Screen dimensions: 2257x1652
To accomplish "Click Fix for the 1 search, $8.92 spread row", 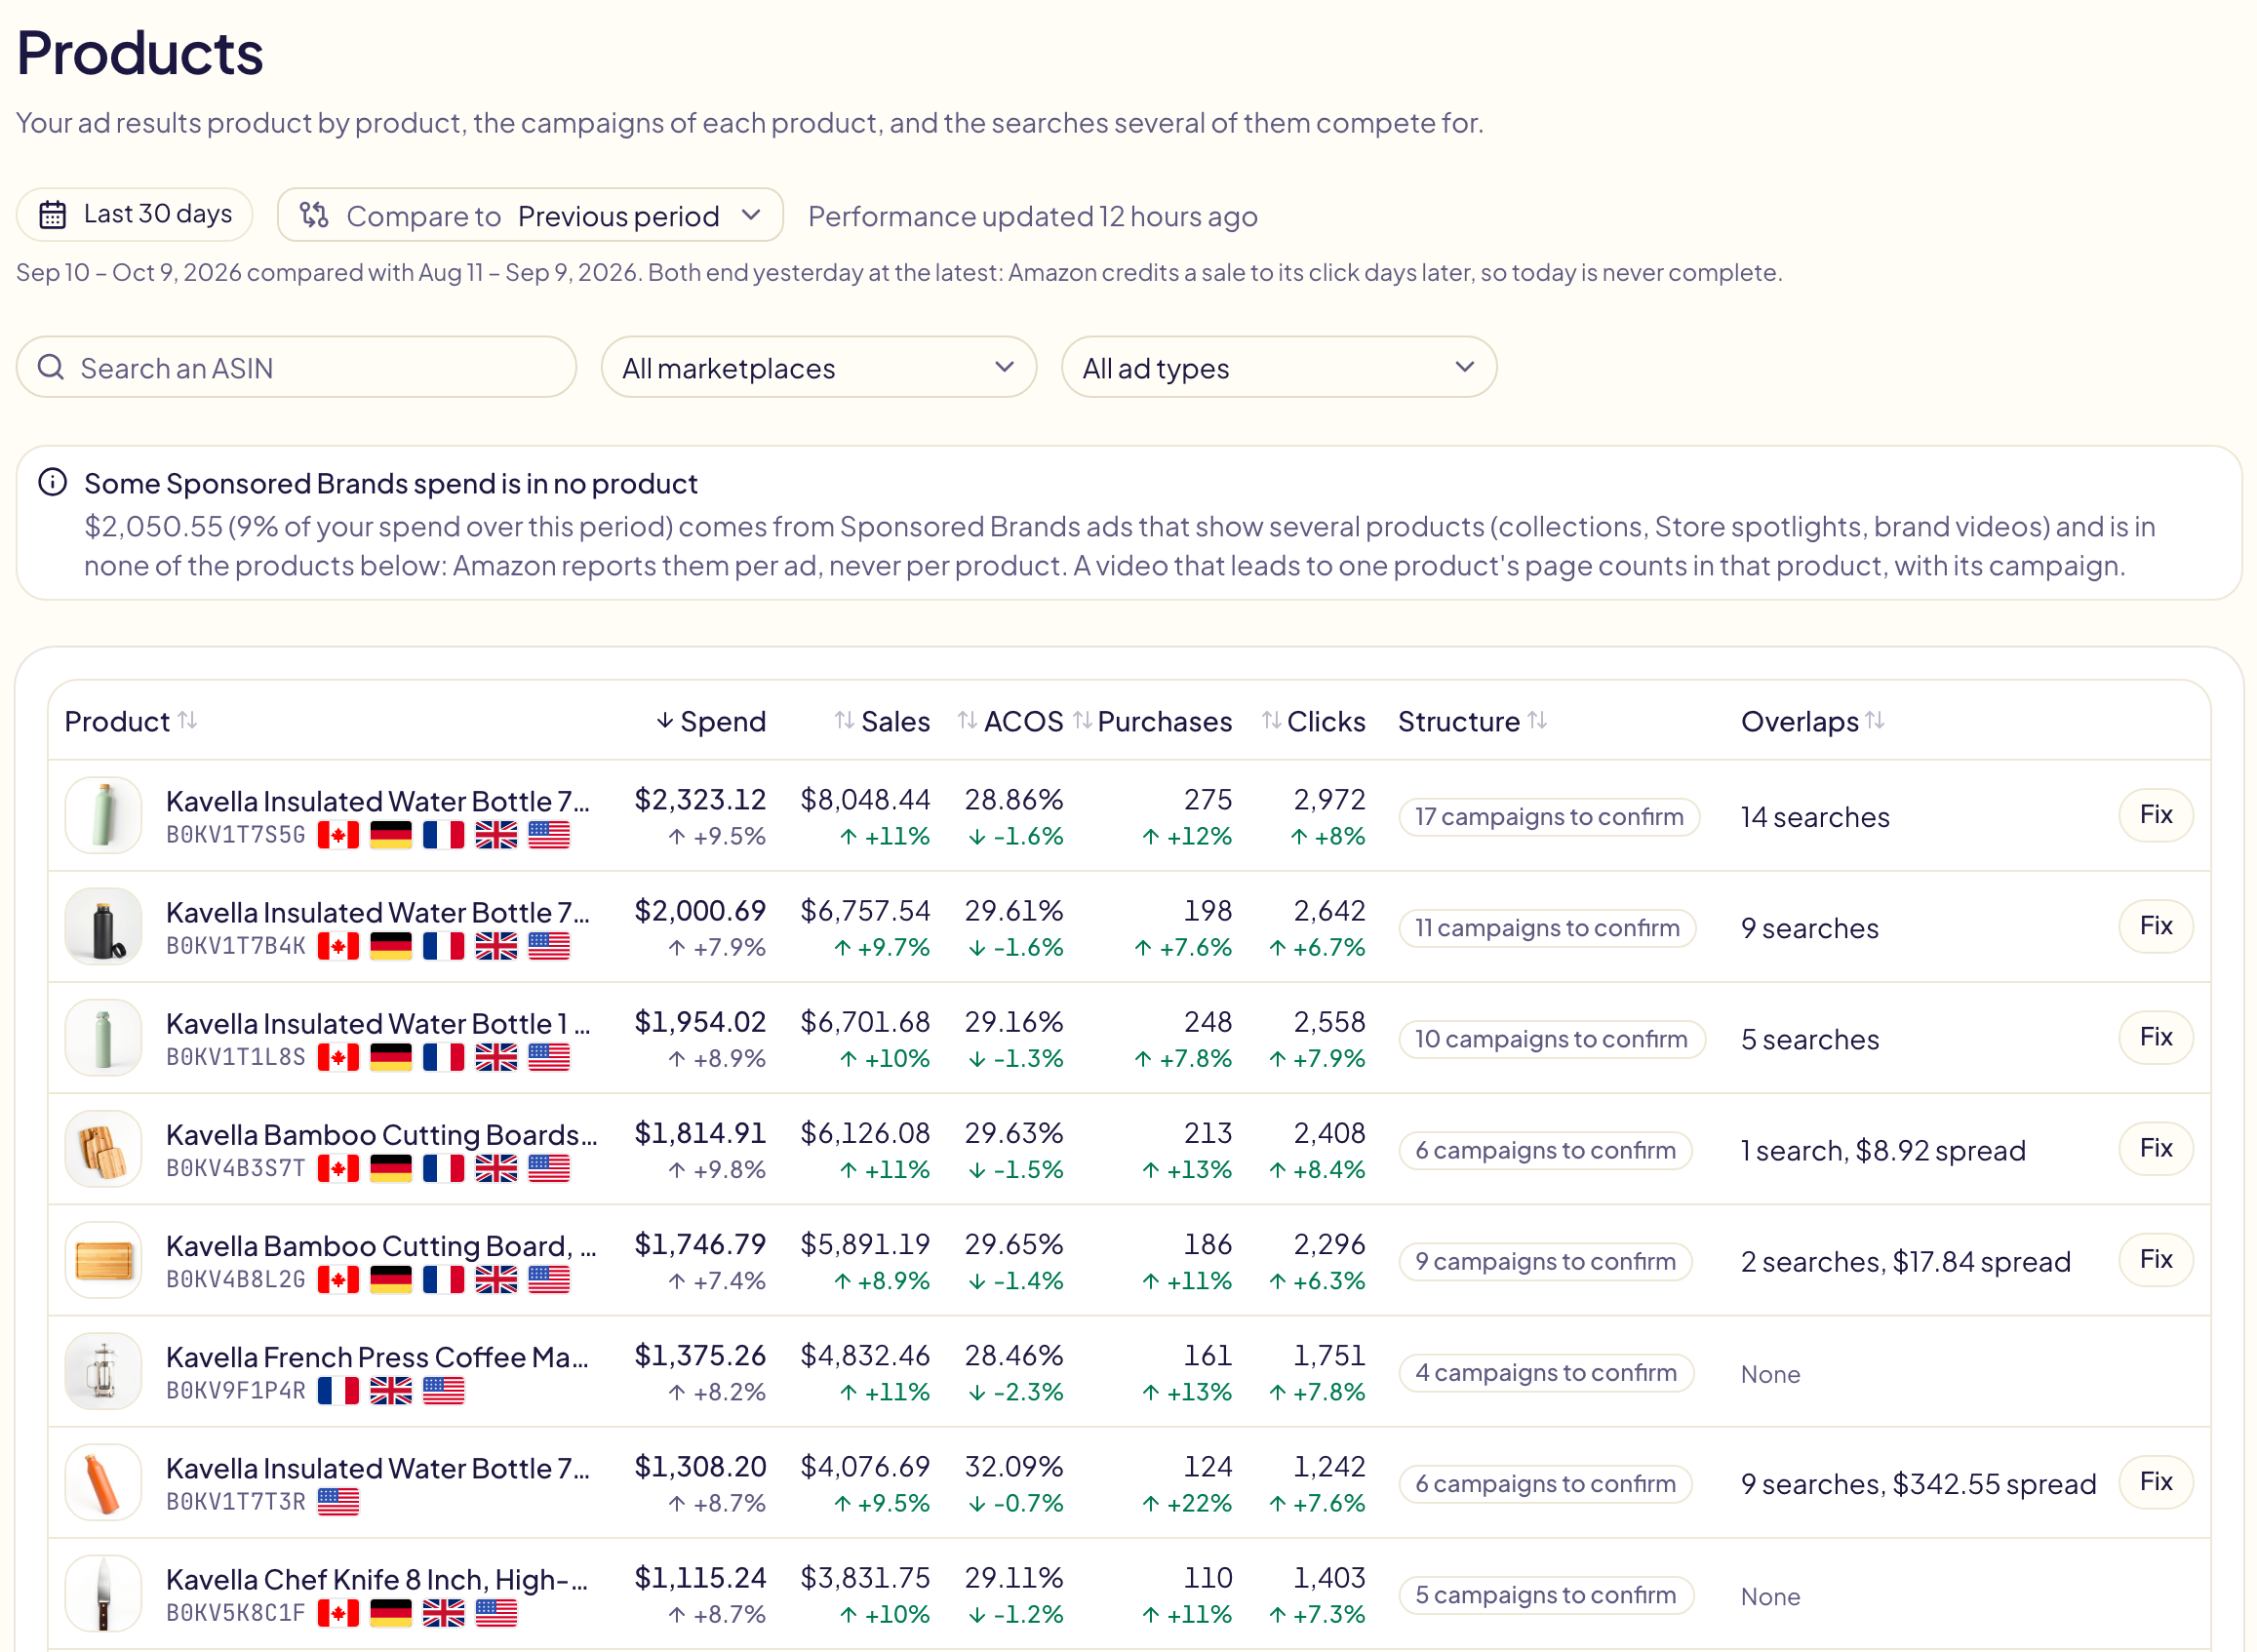I will point(2156,1149).
